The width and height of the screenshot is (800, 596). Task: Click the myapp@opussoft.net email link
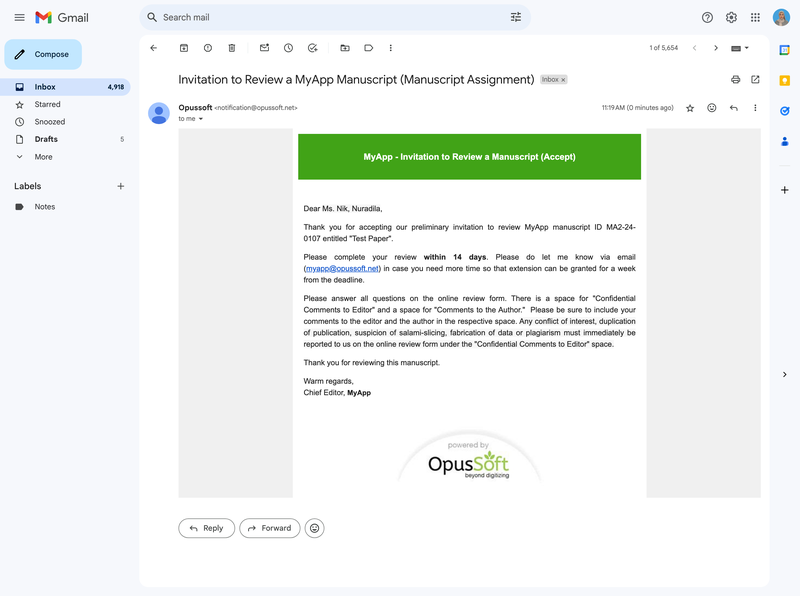pos(342,268)
